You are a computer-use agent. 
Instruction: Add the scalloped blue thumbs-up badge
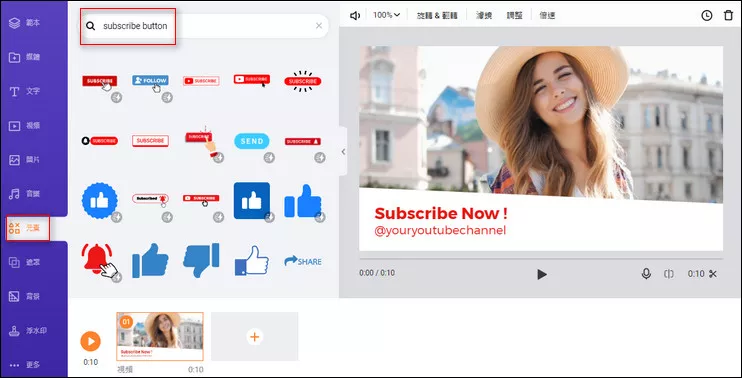click(x=100, y=200)
